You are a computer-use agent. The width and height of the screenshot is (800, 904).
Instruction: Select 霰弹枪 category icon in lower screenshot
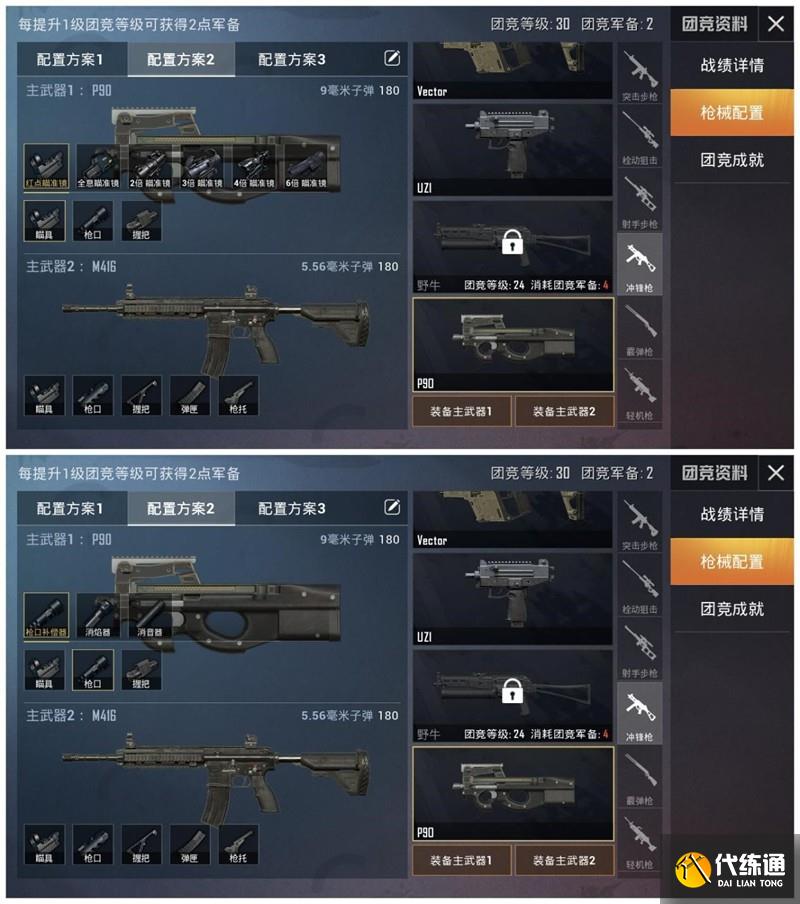pos(640,777)
